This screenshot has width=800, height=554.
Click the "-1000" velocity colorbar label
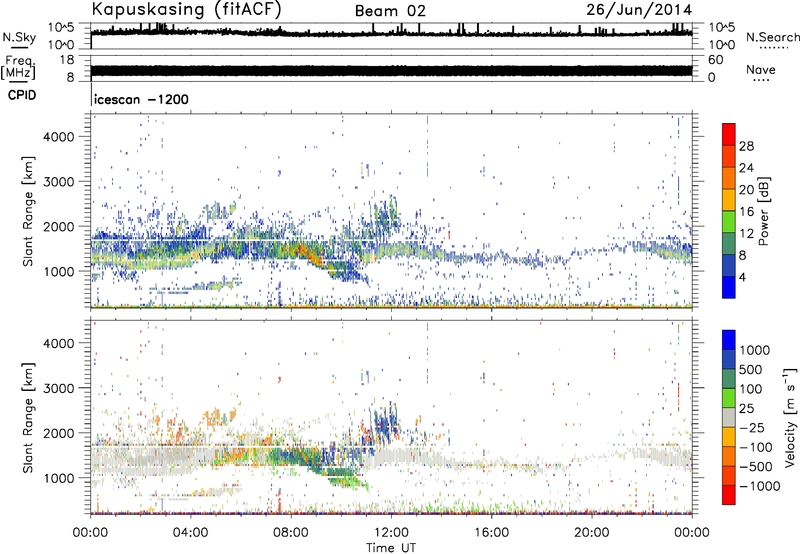pyautogui.click(x=760, y=486)
